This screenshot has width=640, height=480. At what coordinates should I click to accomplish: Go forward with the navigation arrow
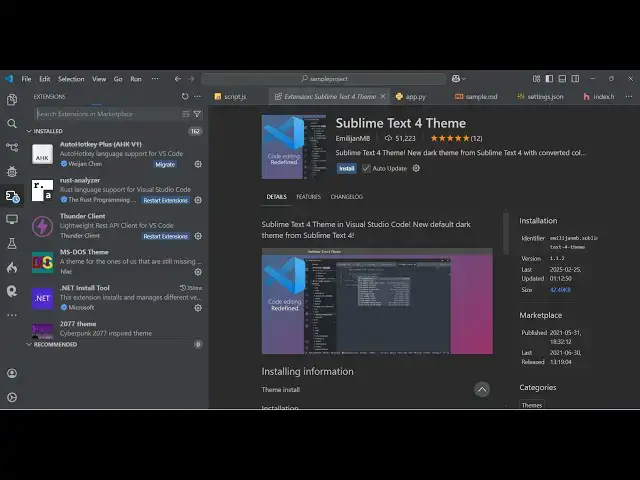tap(191, 79)
